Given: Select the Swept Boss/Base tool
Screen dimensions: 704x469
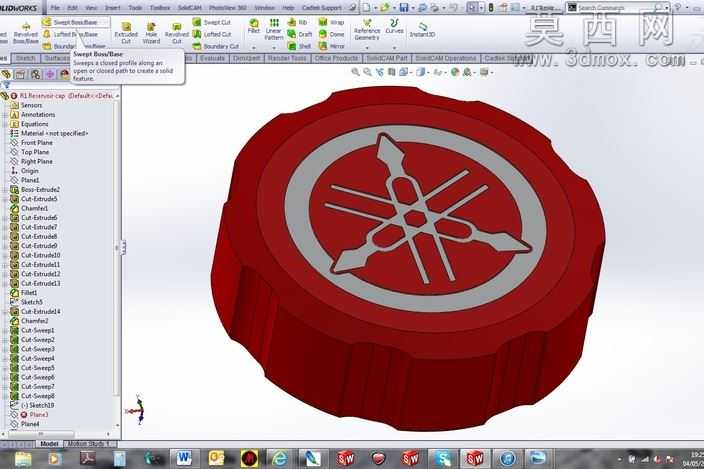Looking at the screenshot, I should point(75,22).
